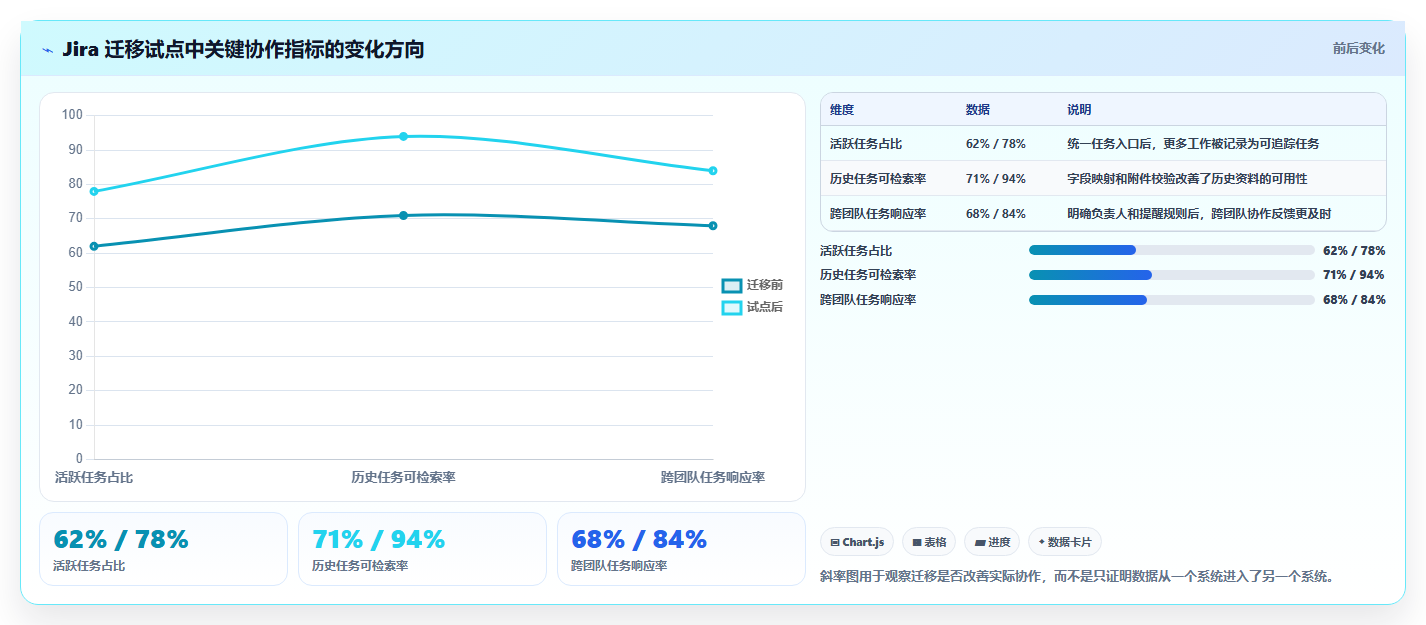Open the 68% / 84% data card
This screenshot has width=1426, height=625.
click(681, 549)
